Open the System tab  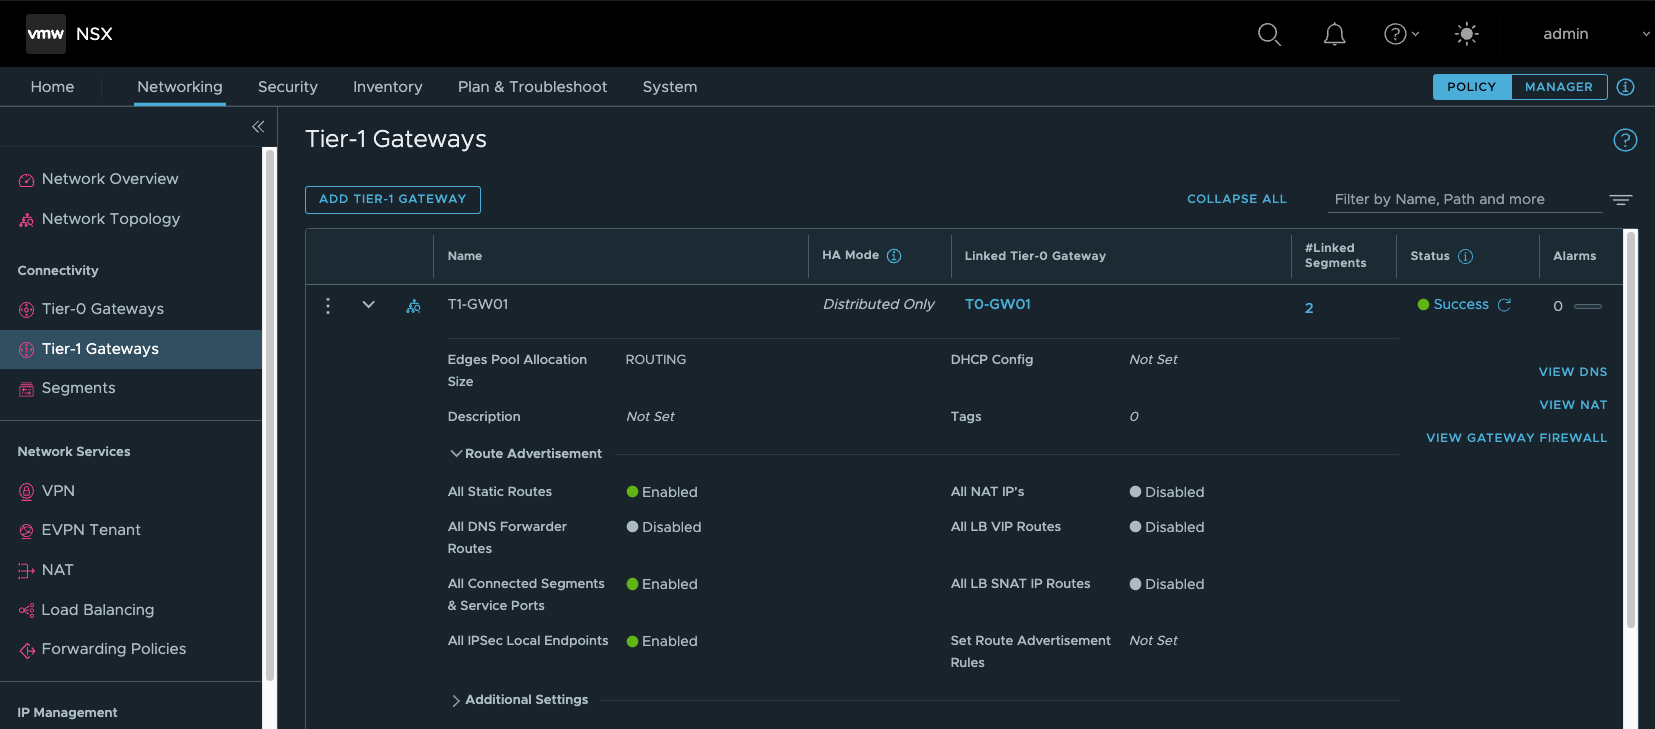670,87
